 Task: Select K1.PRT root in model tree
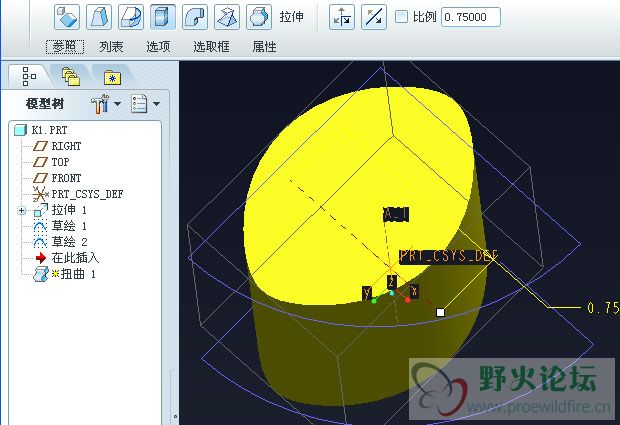[41, 130]
